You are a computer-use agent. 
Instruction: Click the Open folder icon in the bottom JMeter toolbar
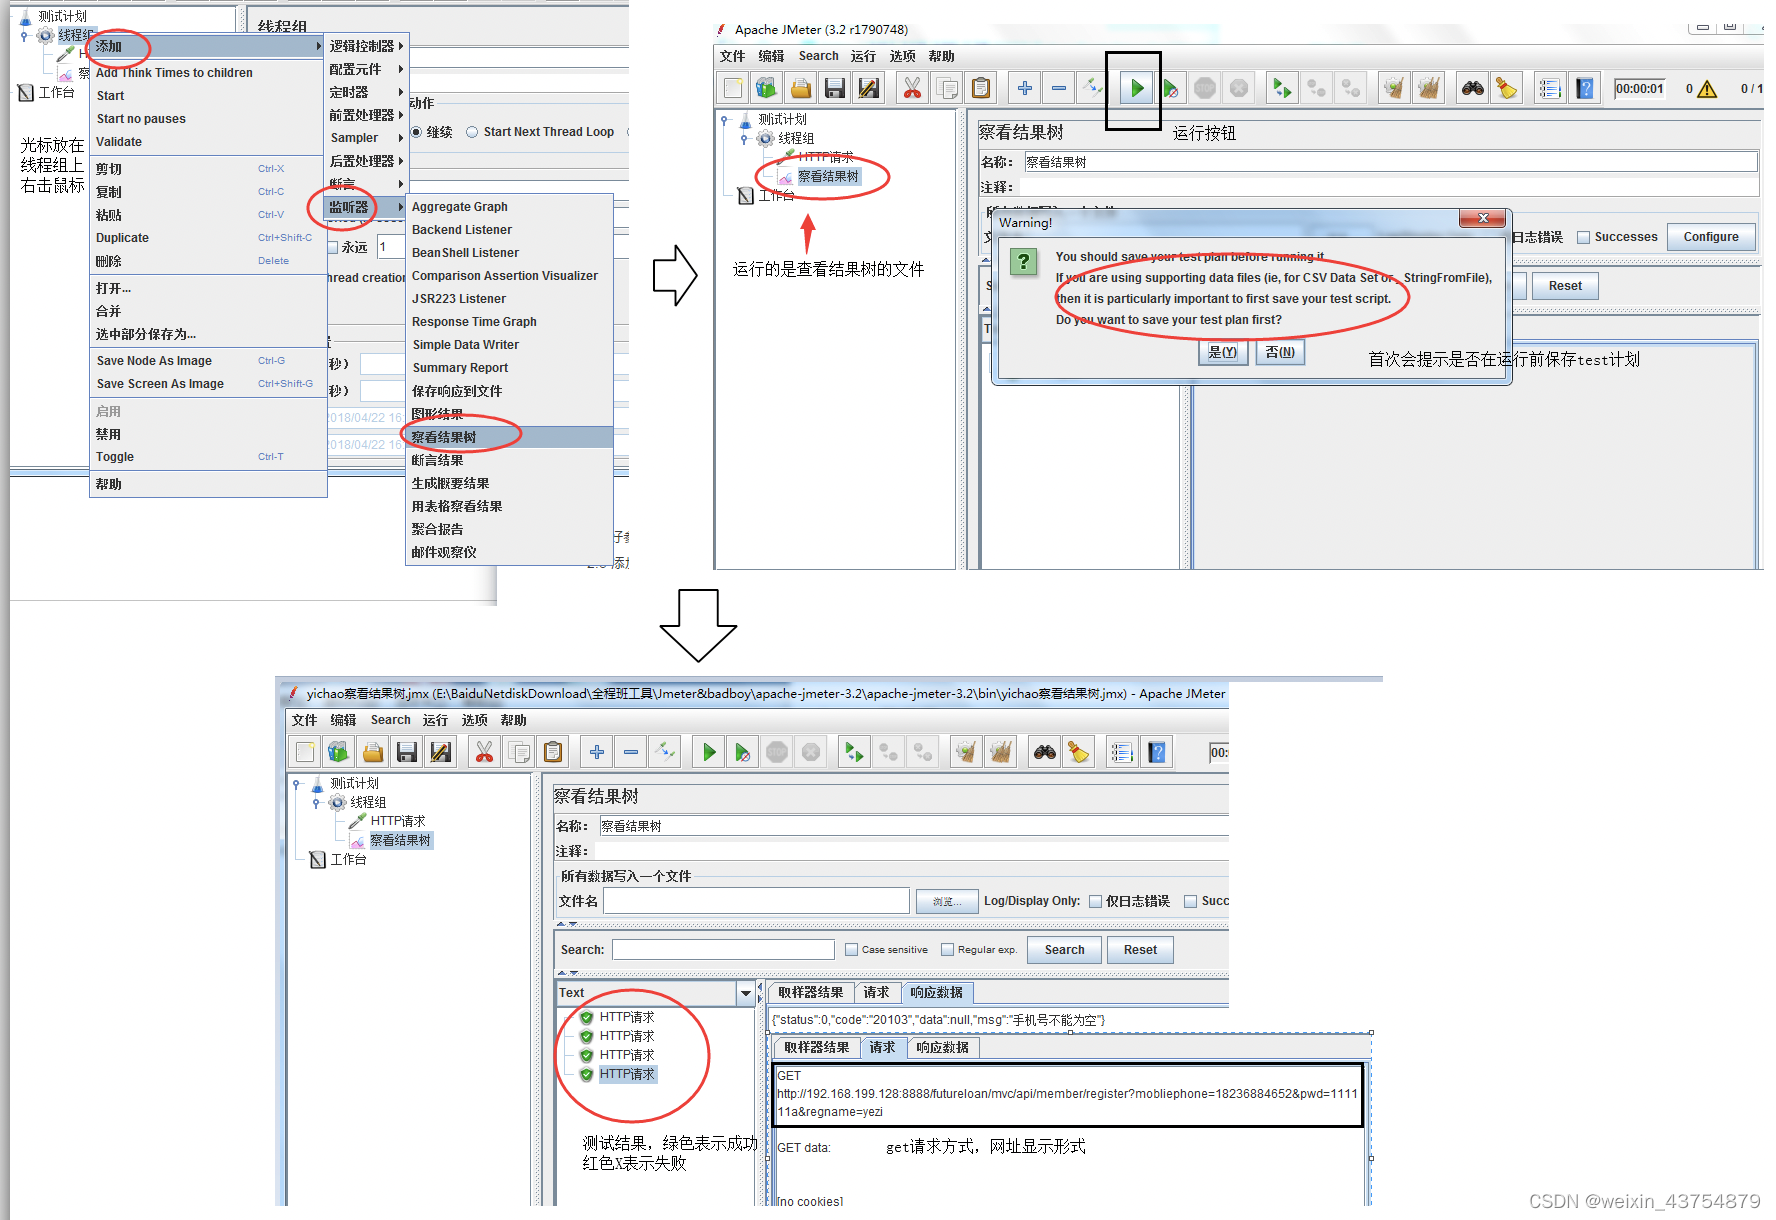pos(373,752)
